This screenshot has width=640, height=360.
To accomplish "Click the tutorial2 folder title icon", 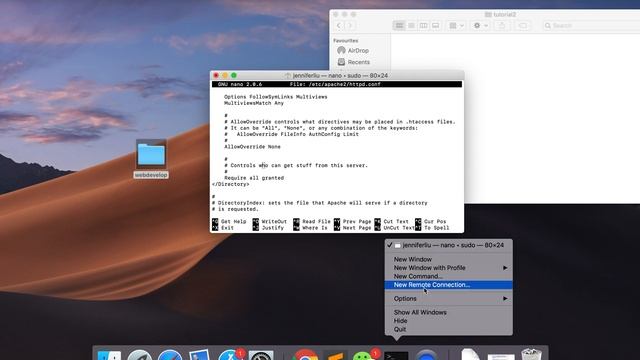I will (x=488, y=14).
